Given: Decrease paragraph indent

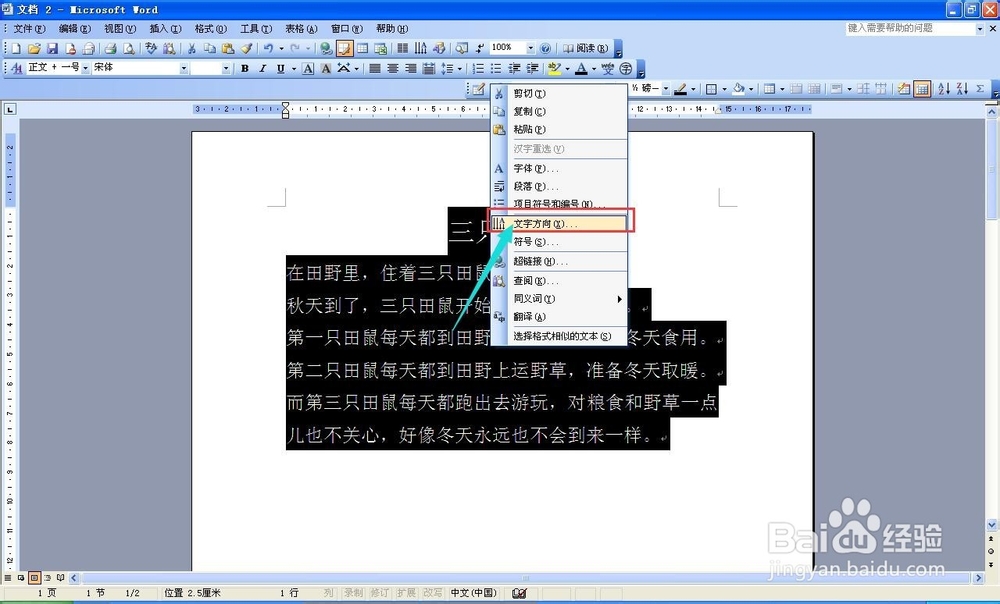Looking at the screenshot, I should (x=514, y=68).
